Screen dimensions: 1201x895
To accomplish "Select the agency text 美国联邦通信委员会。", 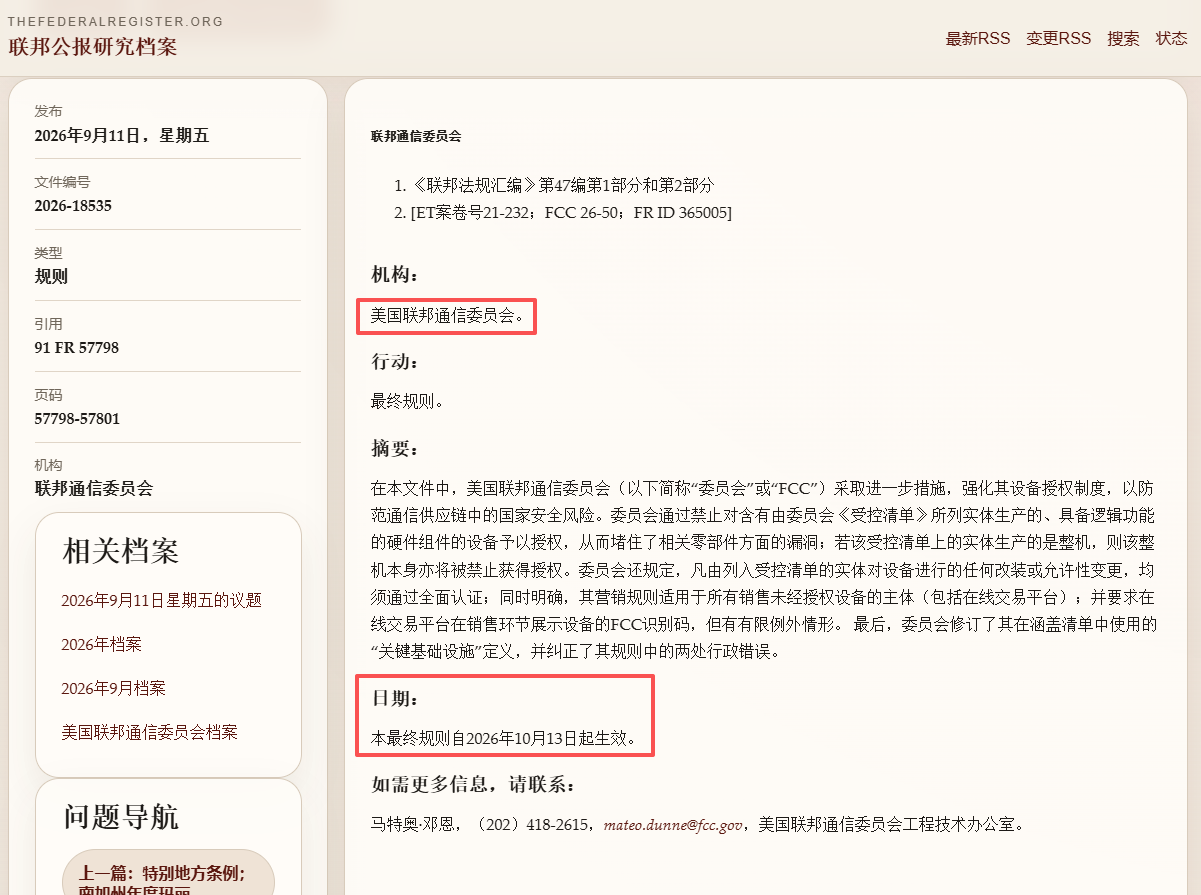I will coord(447,315).
